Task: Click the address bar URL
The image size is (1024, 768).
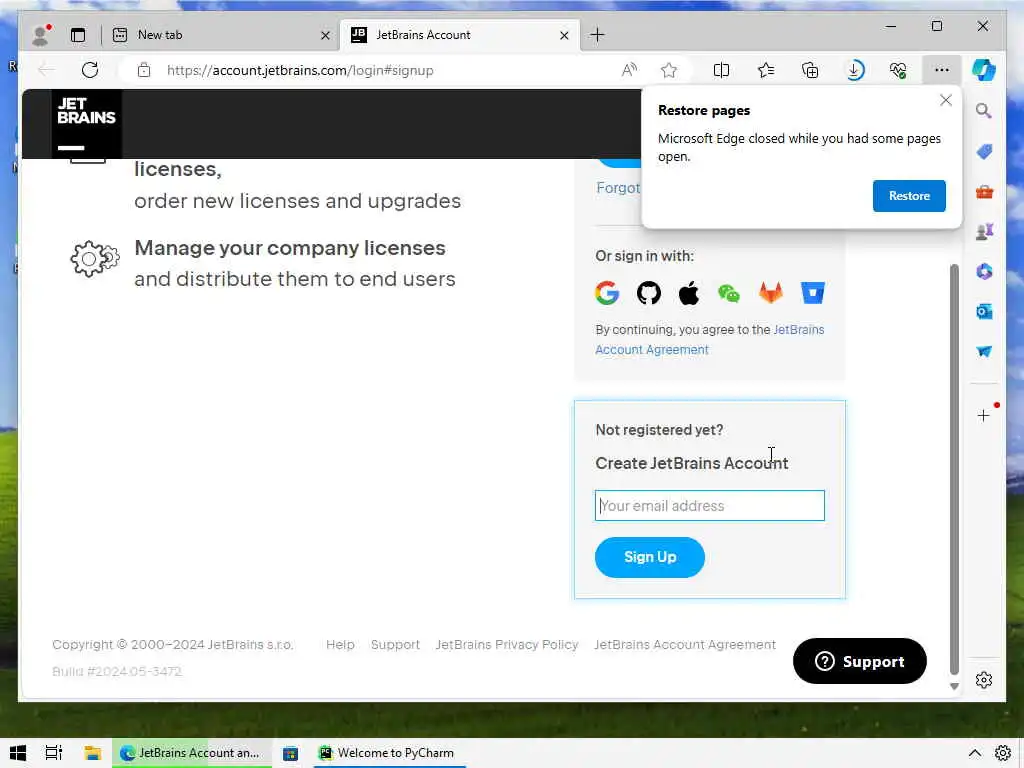Action: (x=300, y=70)
